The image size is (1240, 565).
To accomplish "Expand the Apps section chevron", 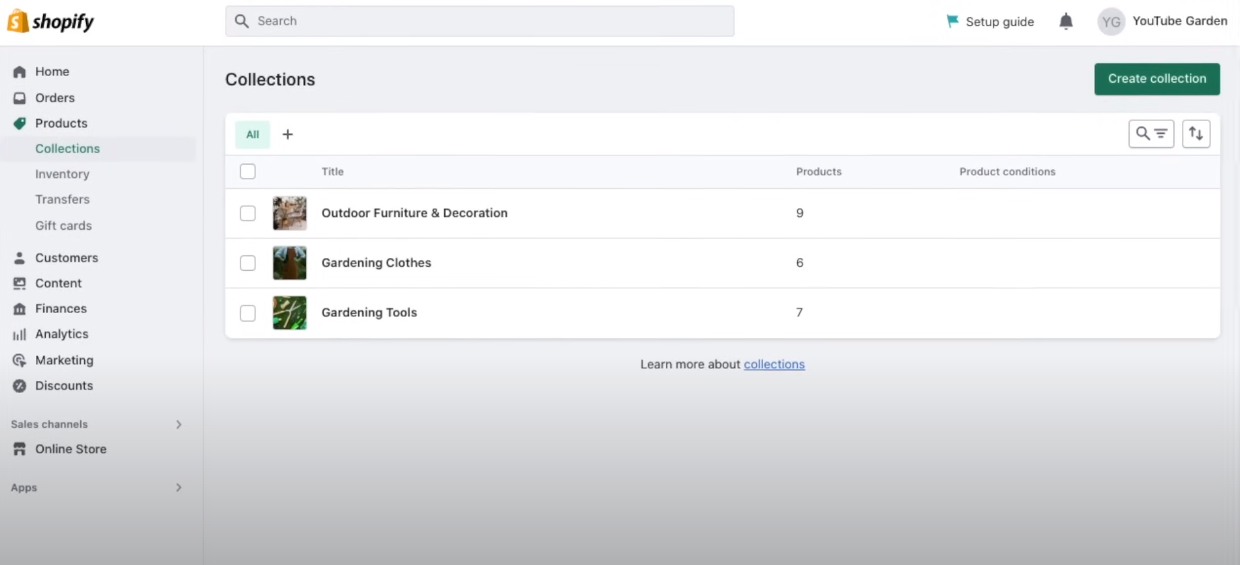I will point(179,488).
